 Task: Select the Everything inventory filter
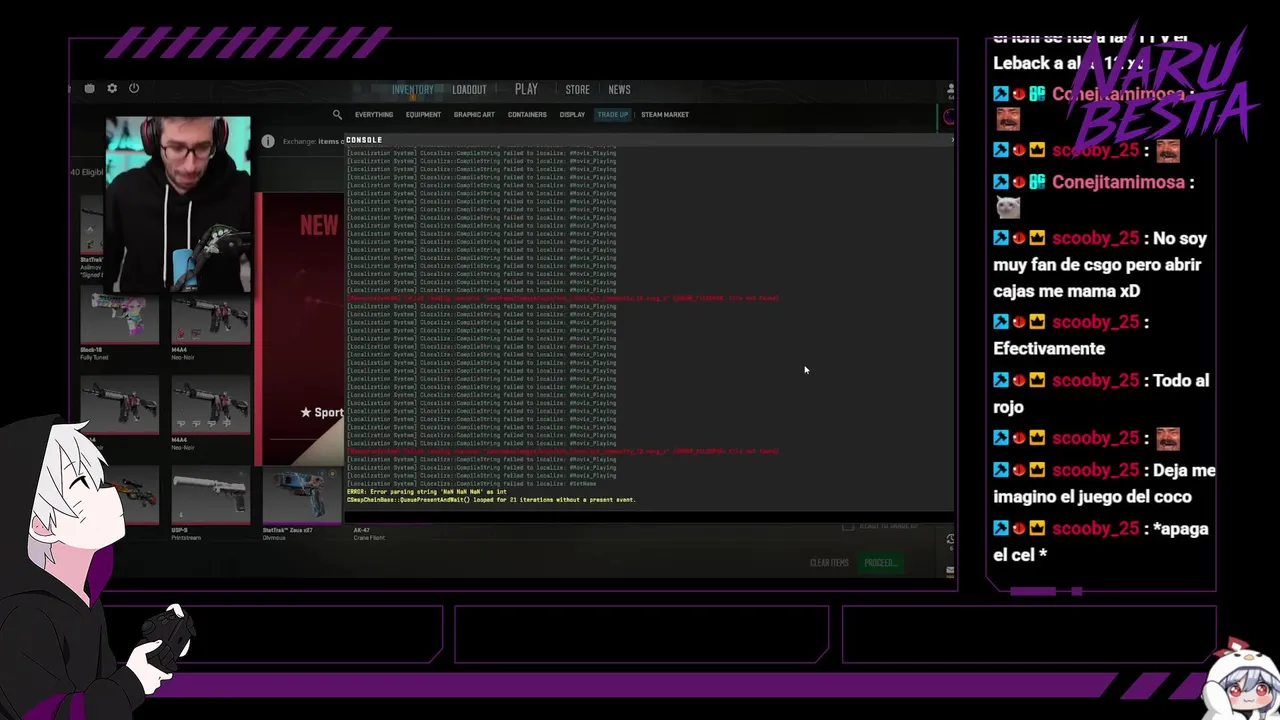(x=374, y=115)
